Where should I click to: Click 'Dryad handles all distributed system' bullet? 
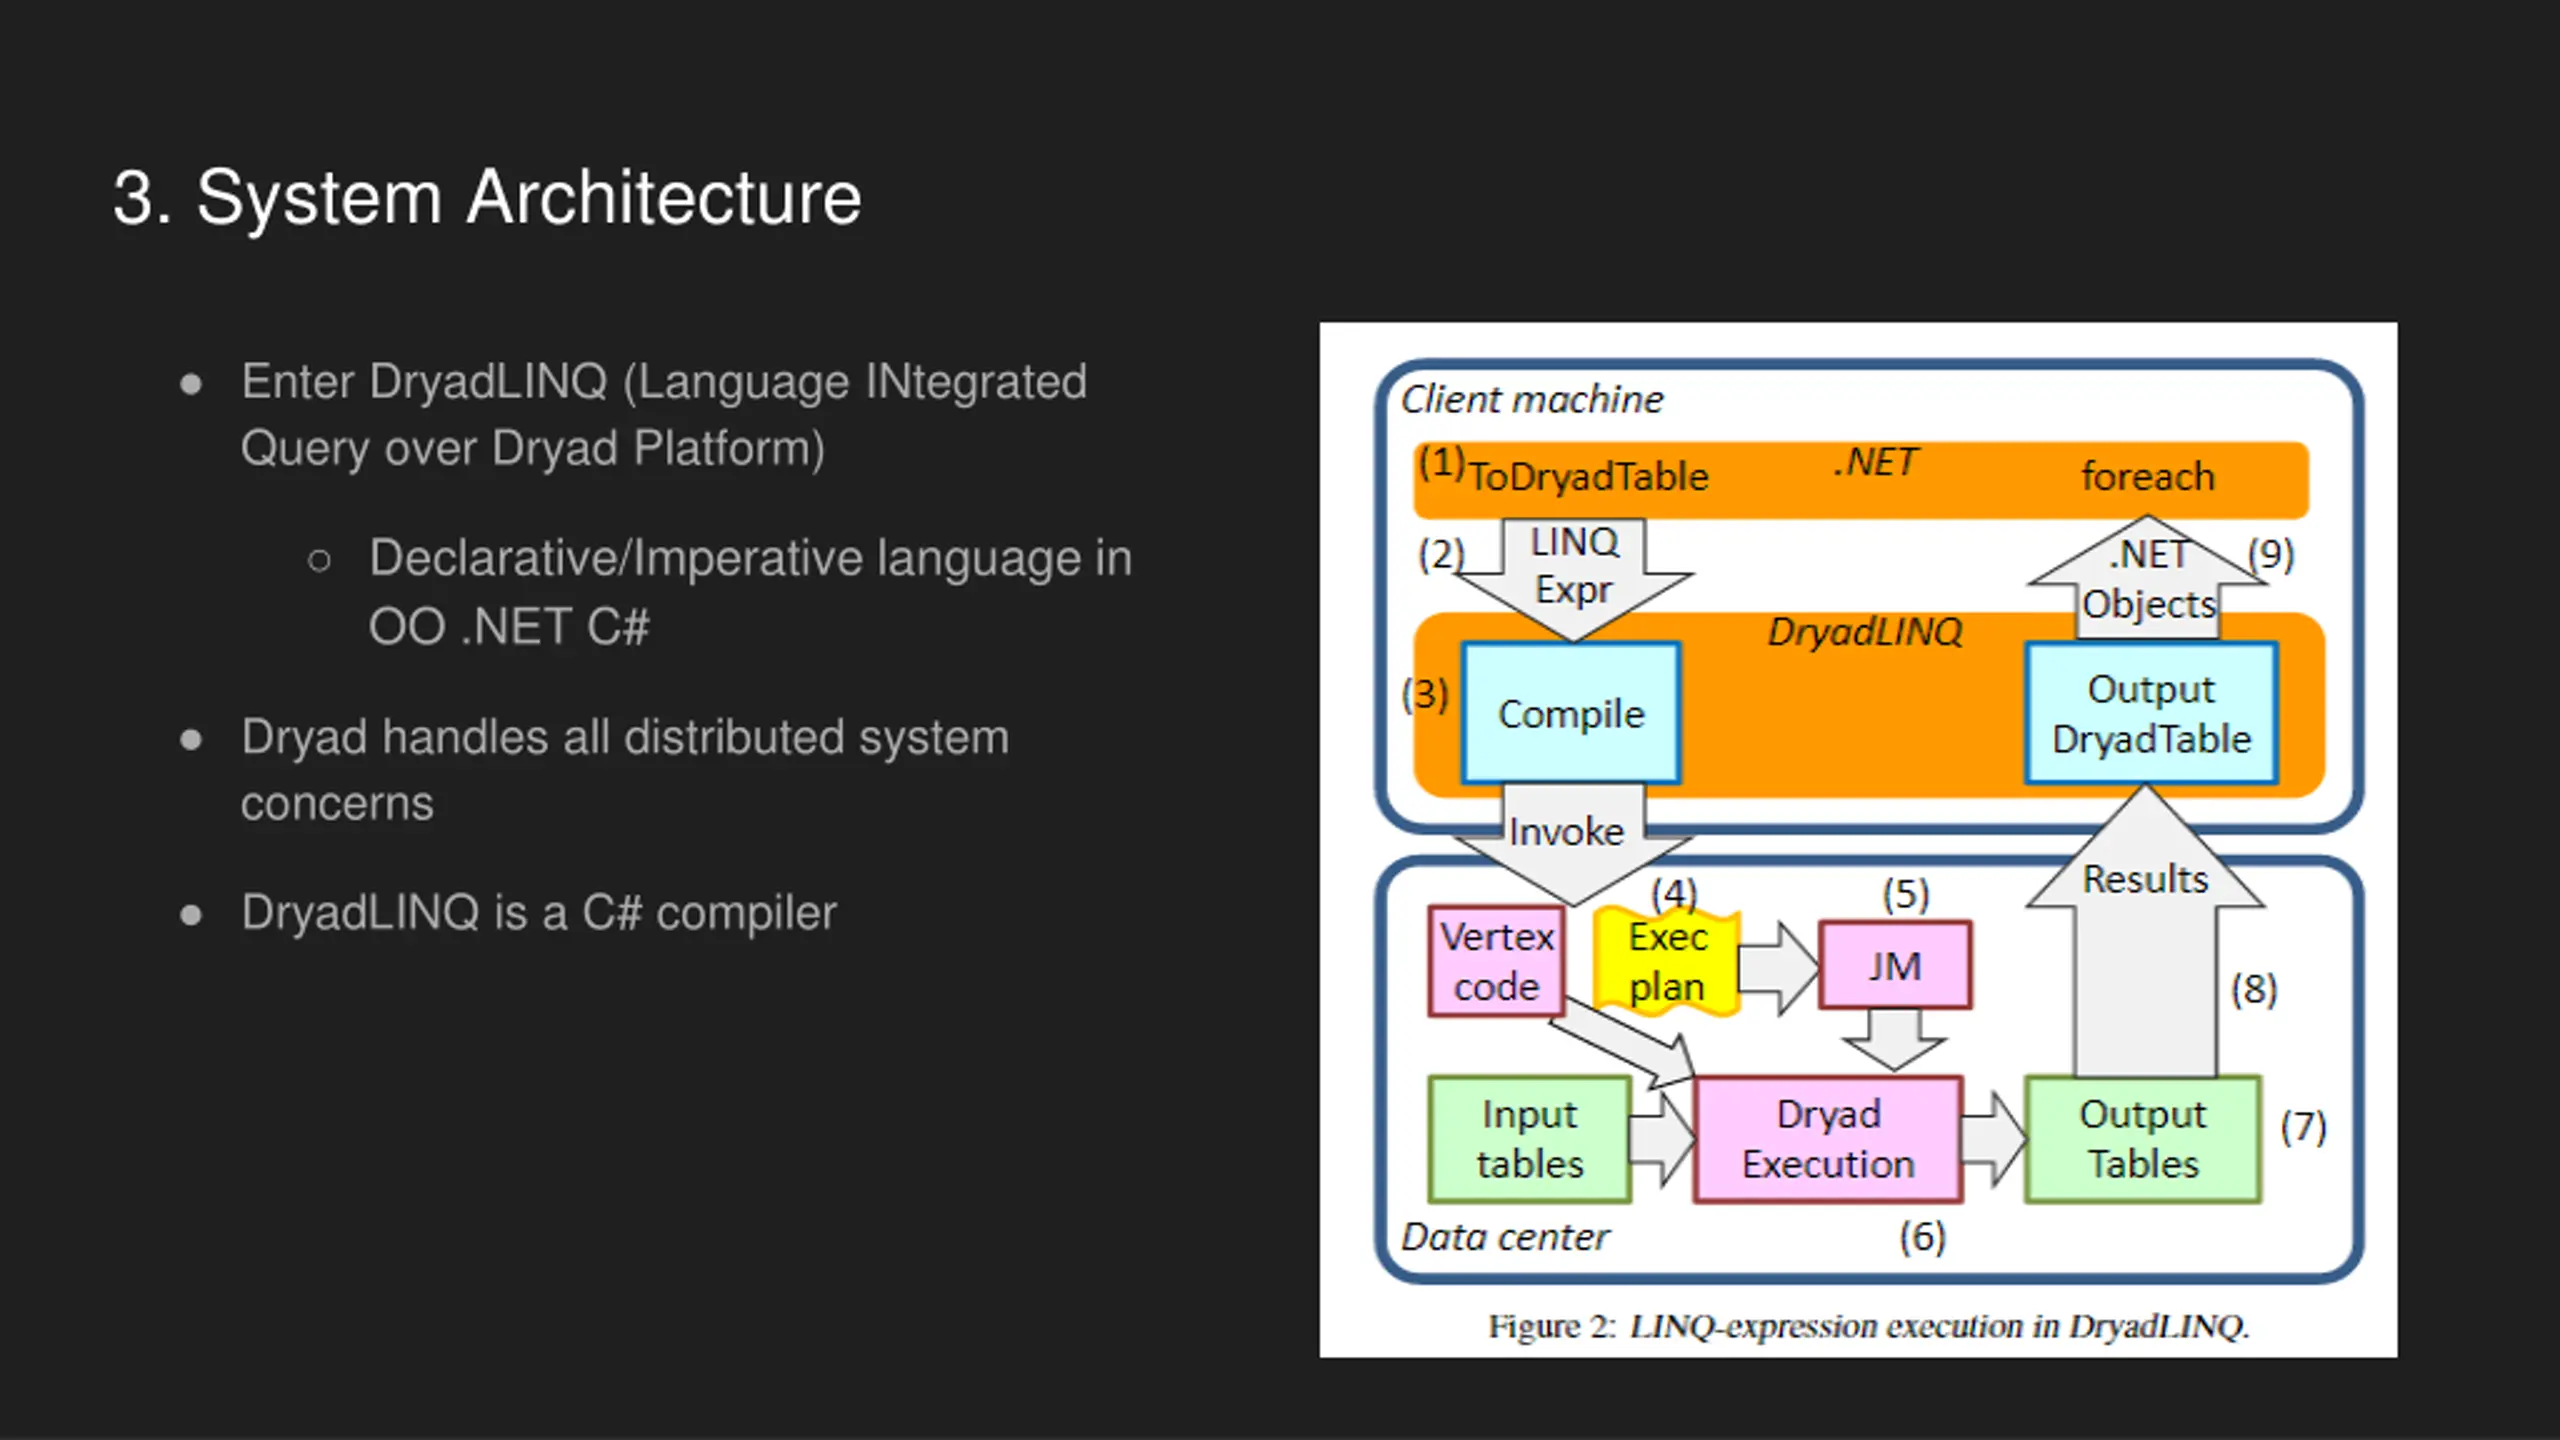[625, 737]
